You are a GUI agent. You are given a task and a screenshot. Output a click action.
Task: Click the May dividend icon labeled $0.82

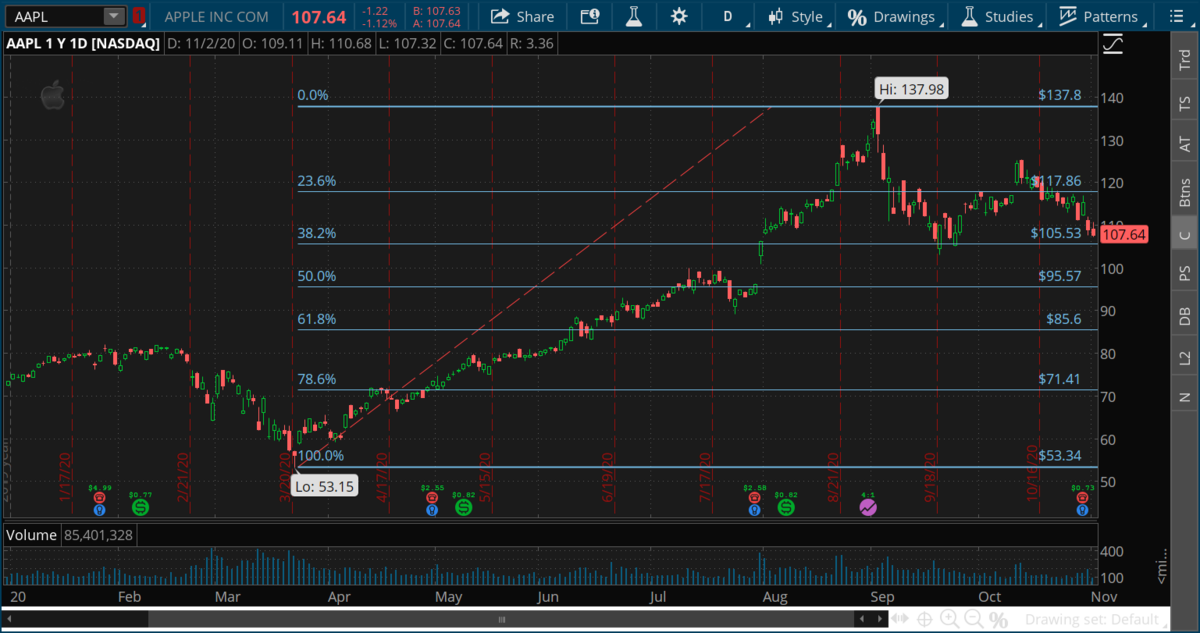463,508
